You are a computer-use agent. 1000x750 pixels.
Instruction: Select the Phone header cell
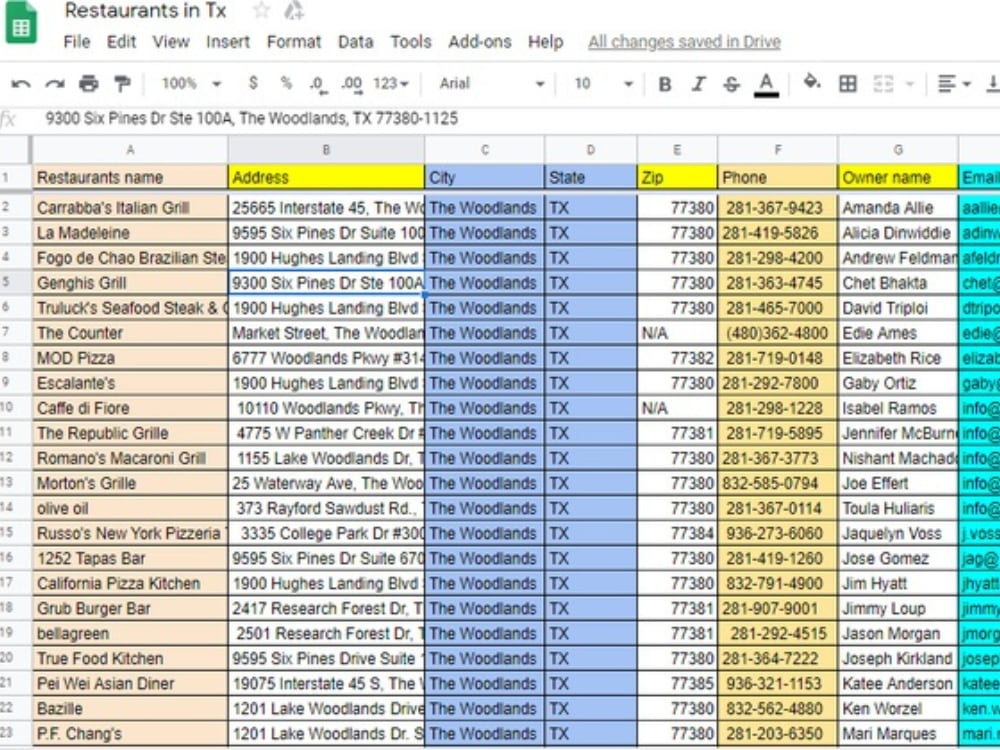pos(777,177)
